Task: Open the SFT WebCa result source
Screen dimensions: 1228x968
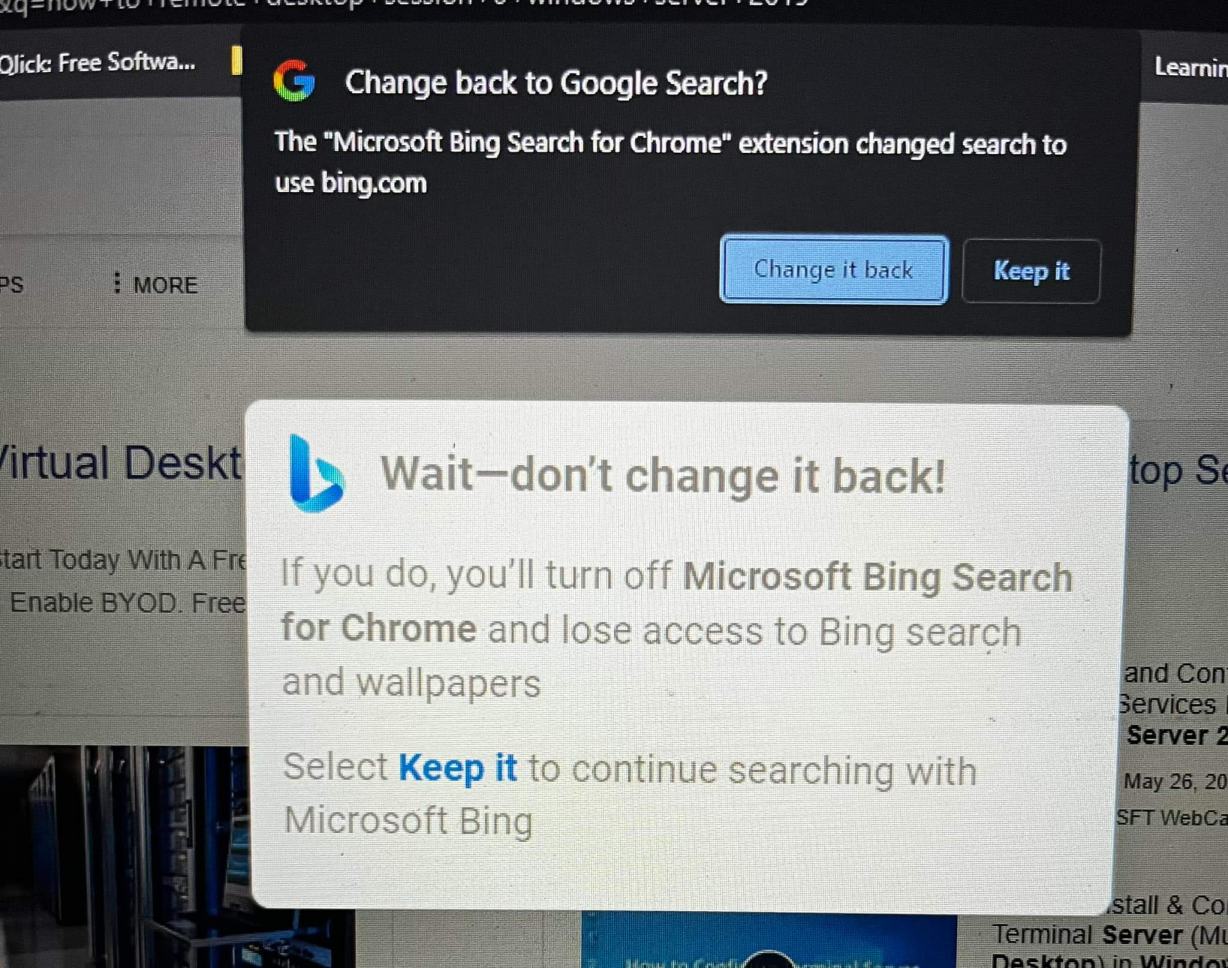Action: [x=1171, y=818]
